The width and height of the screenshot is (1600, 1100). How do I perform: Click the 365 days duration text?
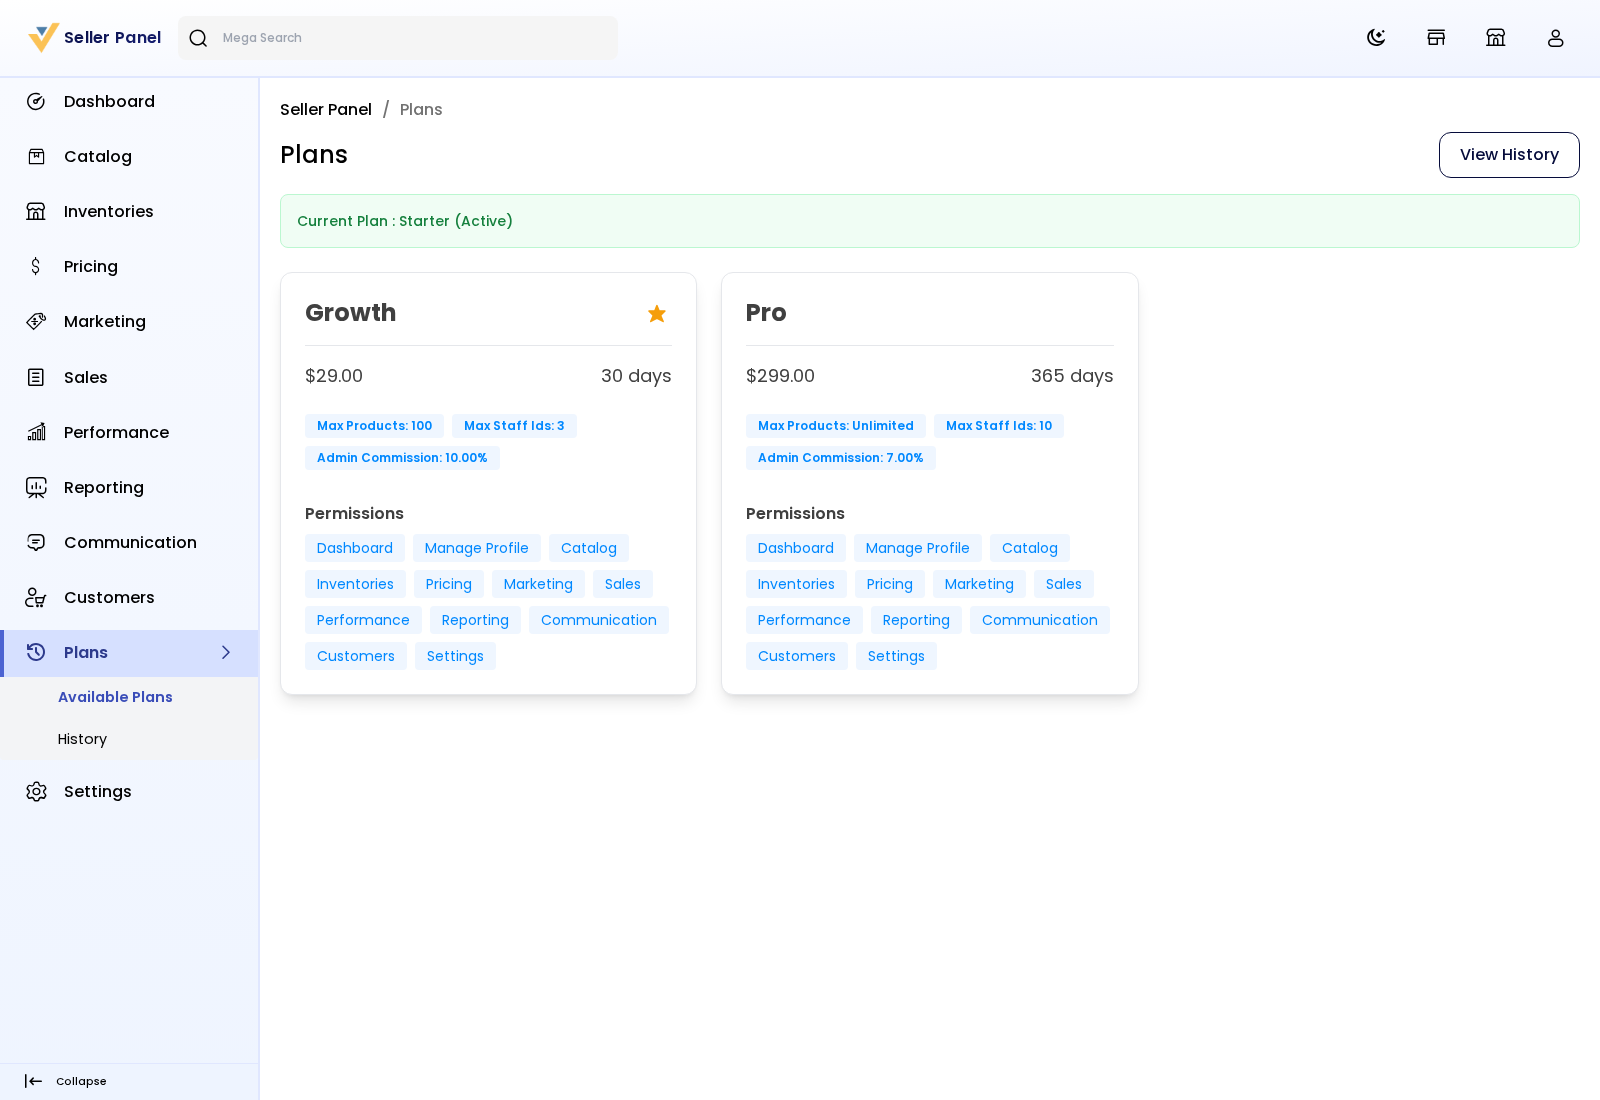(1072, 376)
